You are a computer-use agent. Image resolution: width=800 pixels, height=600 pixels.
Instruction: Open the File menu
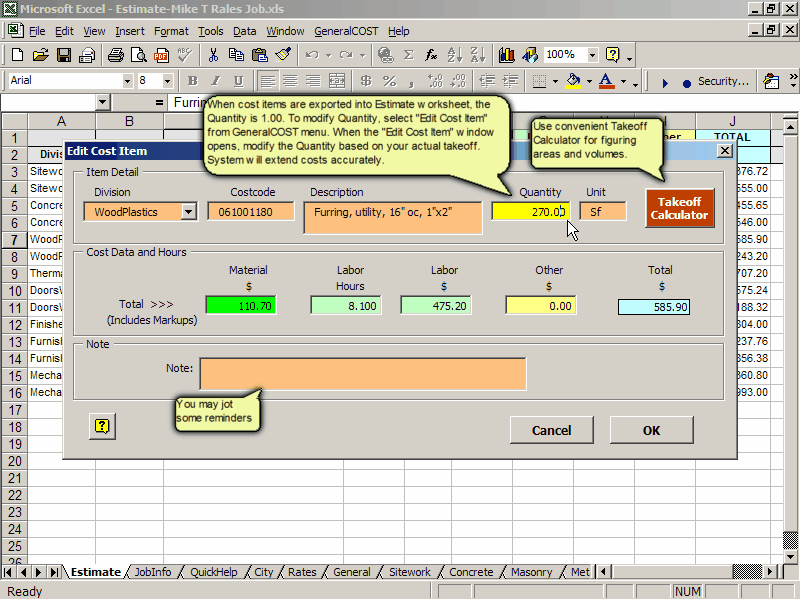(x=37, y=31)
